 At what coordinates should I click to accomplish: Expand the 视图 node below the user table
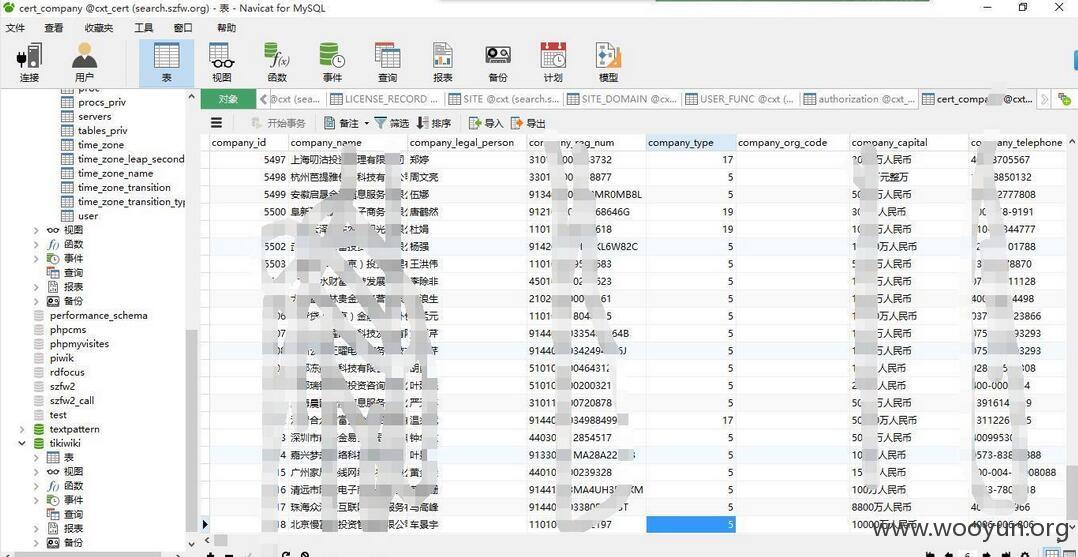tap(36, 230)
